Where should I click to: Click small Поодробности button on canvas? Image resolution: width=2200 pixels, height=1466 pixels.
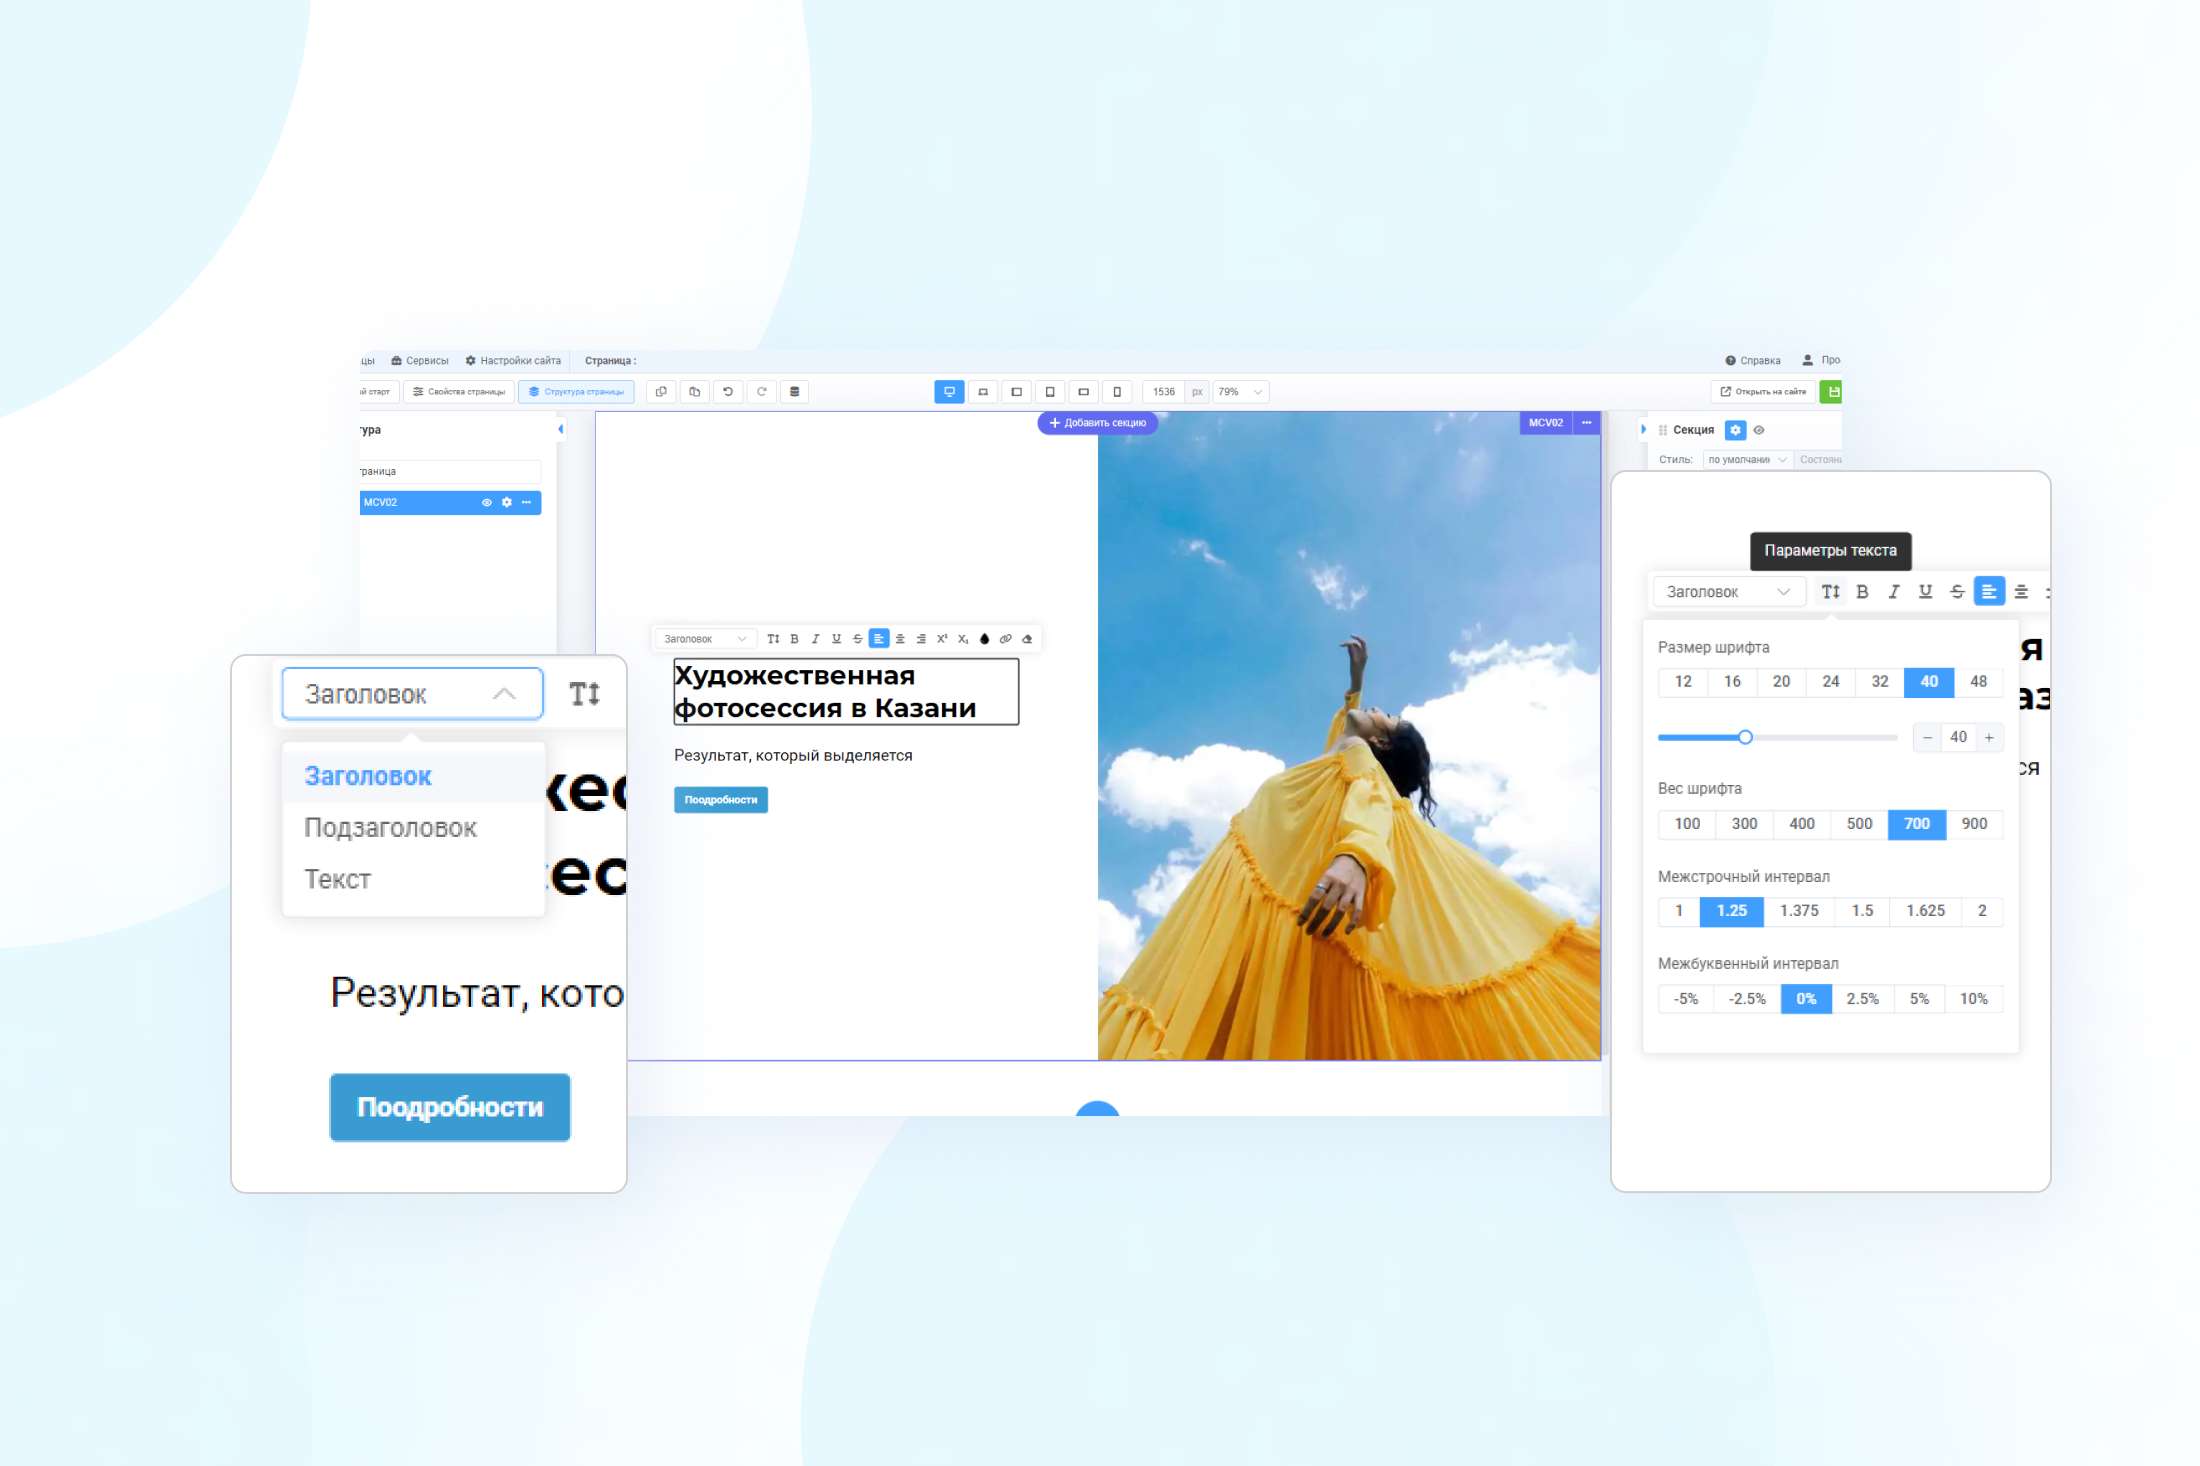[x=721, y=800]
